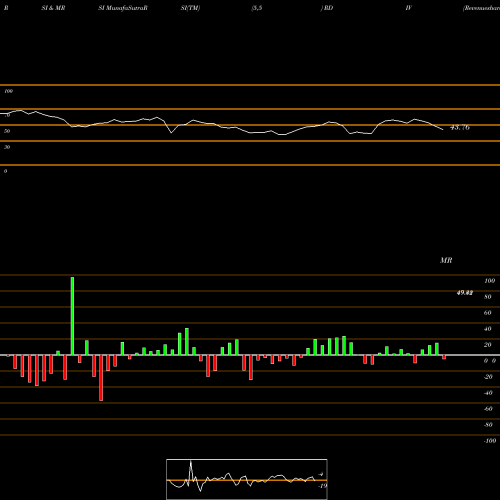
Task: Click the MR axis label 60
Action: (488, 313)
